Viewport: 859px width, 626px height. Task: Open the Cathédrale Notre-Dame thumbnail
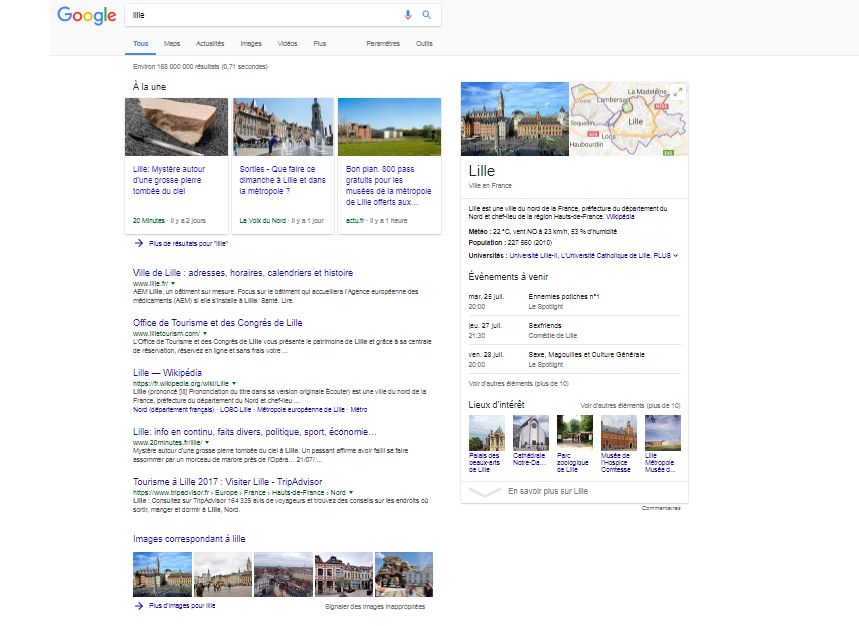coord(530,433)
